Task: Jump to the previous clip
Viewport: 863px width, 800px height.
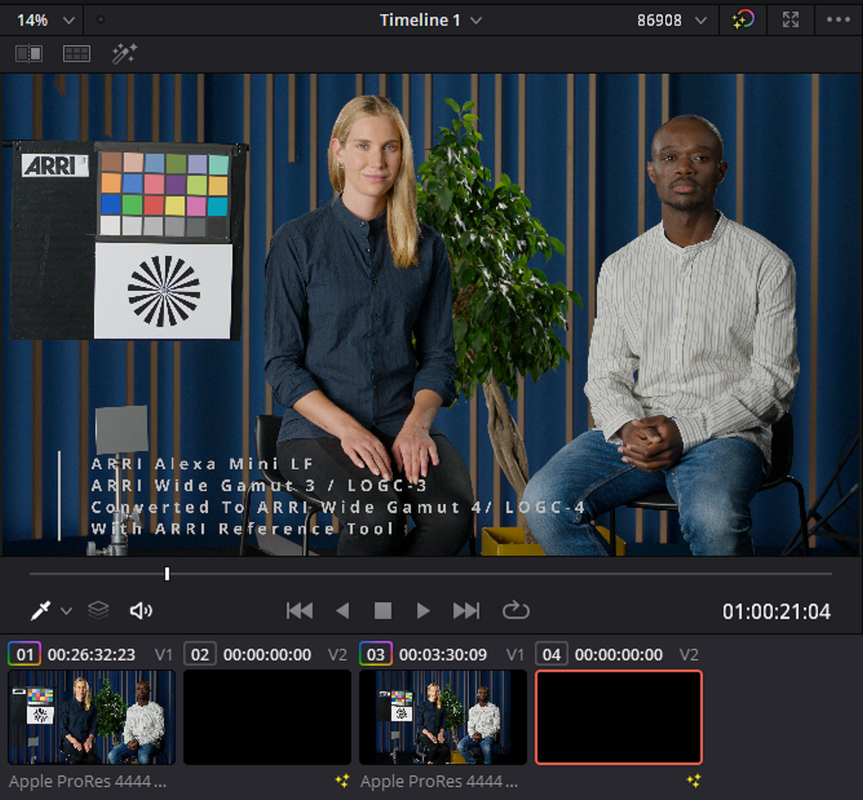Action: pyautogui.click(x=299, y=611)
